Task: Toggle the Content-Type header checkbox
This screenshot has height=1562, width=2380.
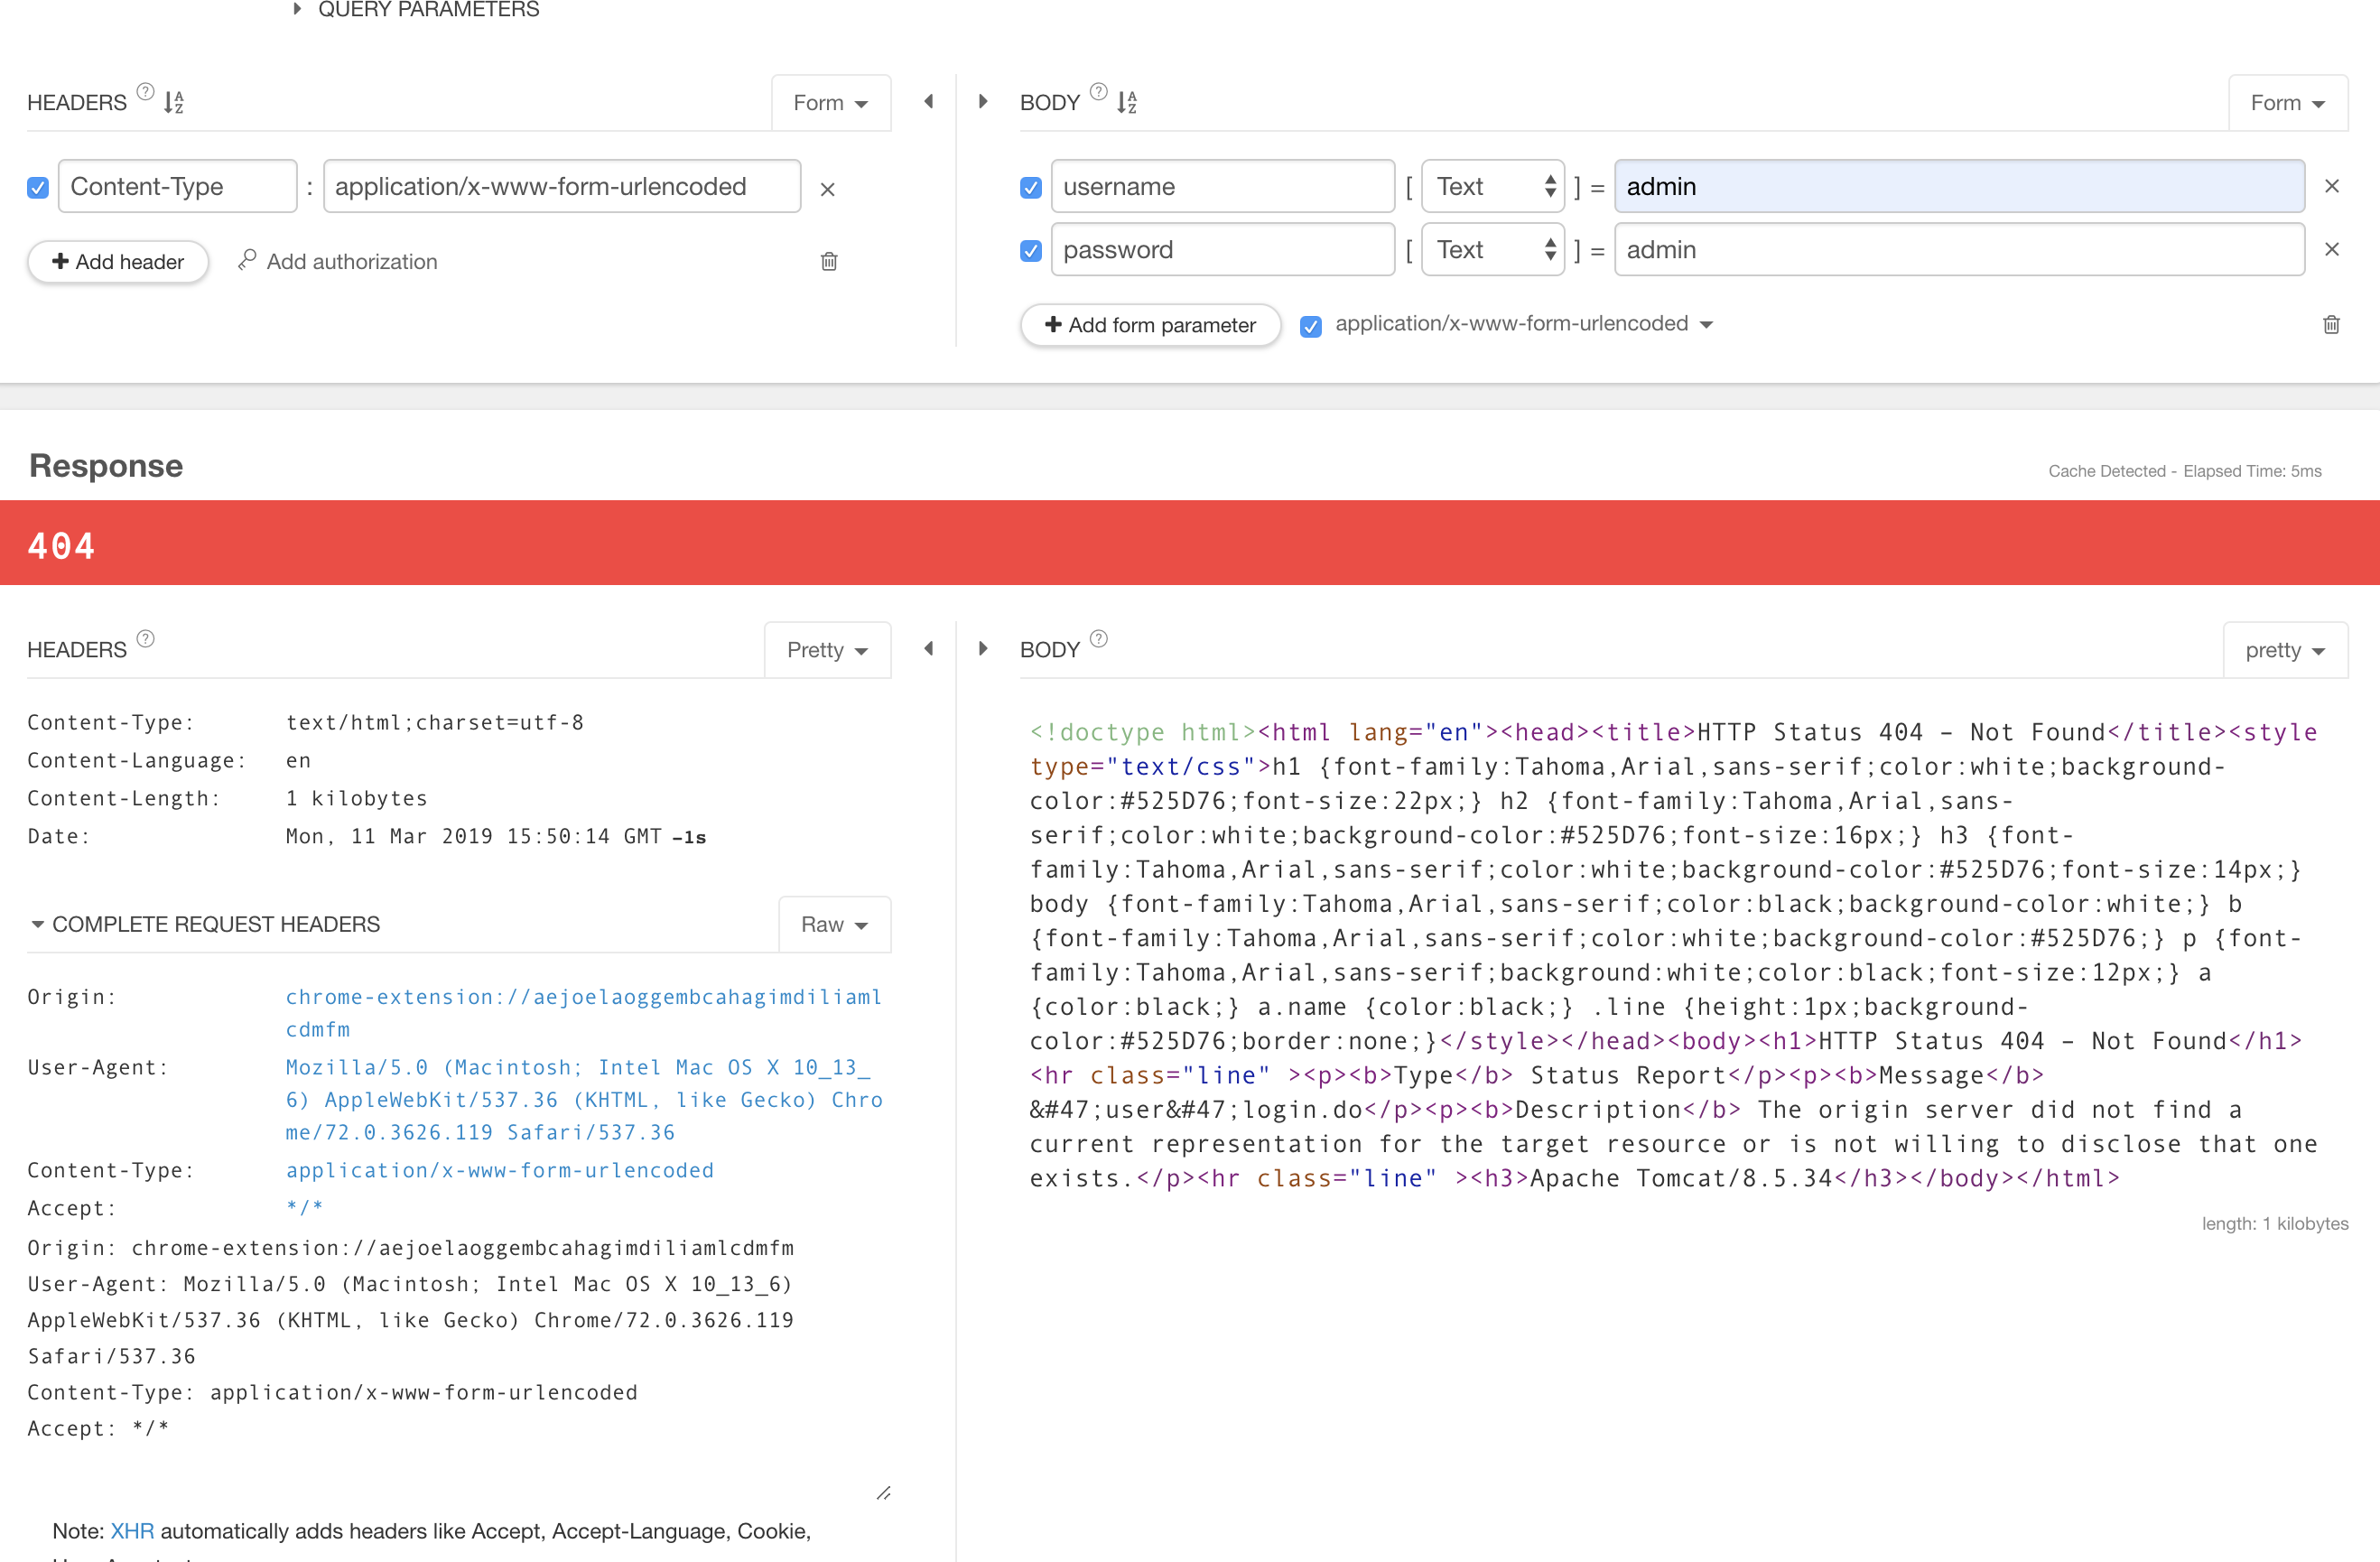Action: [x=40, y=187]
